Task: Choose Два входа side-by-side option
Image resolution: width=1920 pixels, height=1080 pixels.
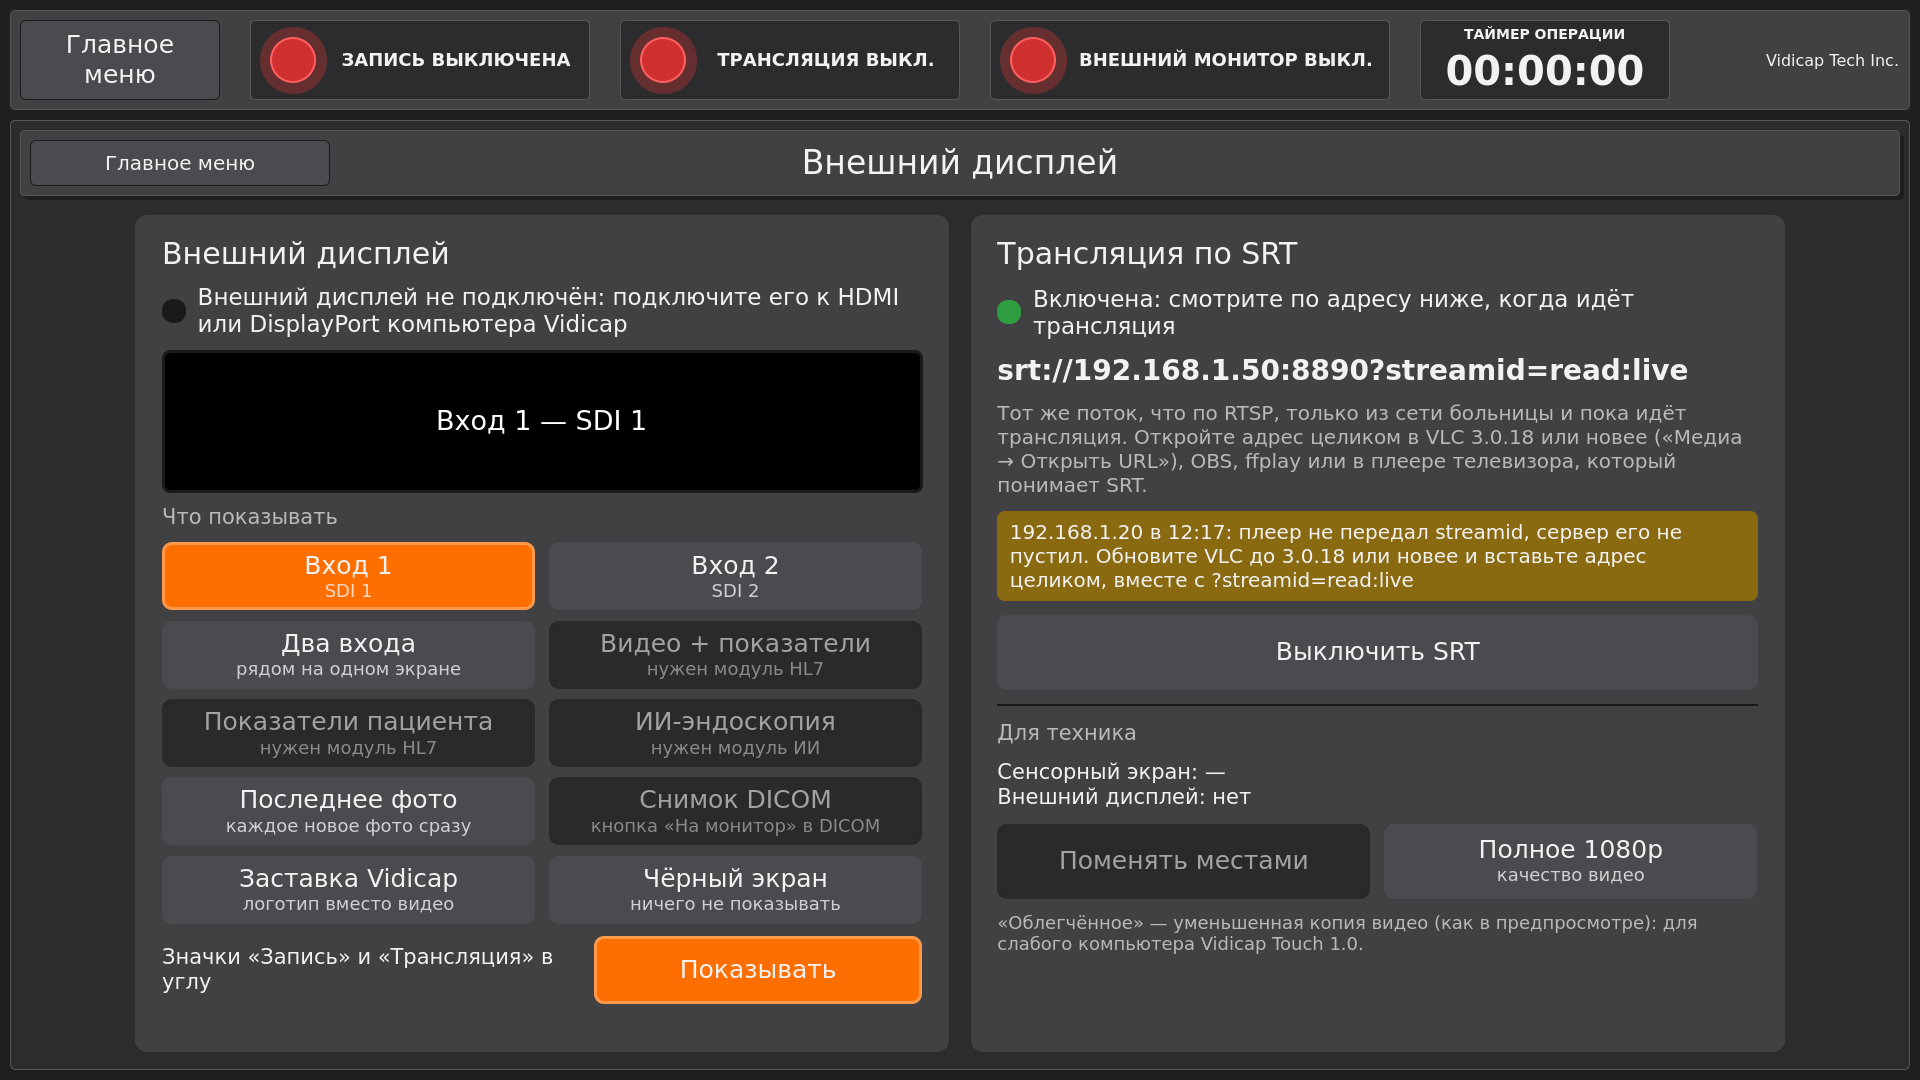Action: tap(348, 654)
